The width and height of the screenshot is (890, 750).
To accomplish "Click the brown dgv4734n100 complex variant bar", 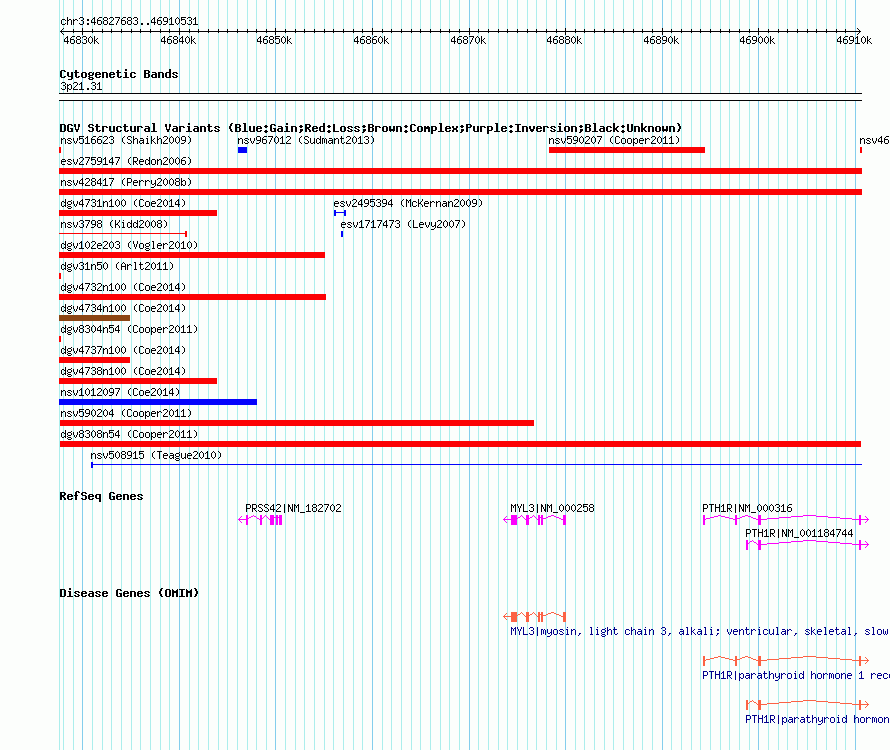I will coord(94,318).
